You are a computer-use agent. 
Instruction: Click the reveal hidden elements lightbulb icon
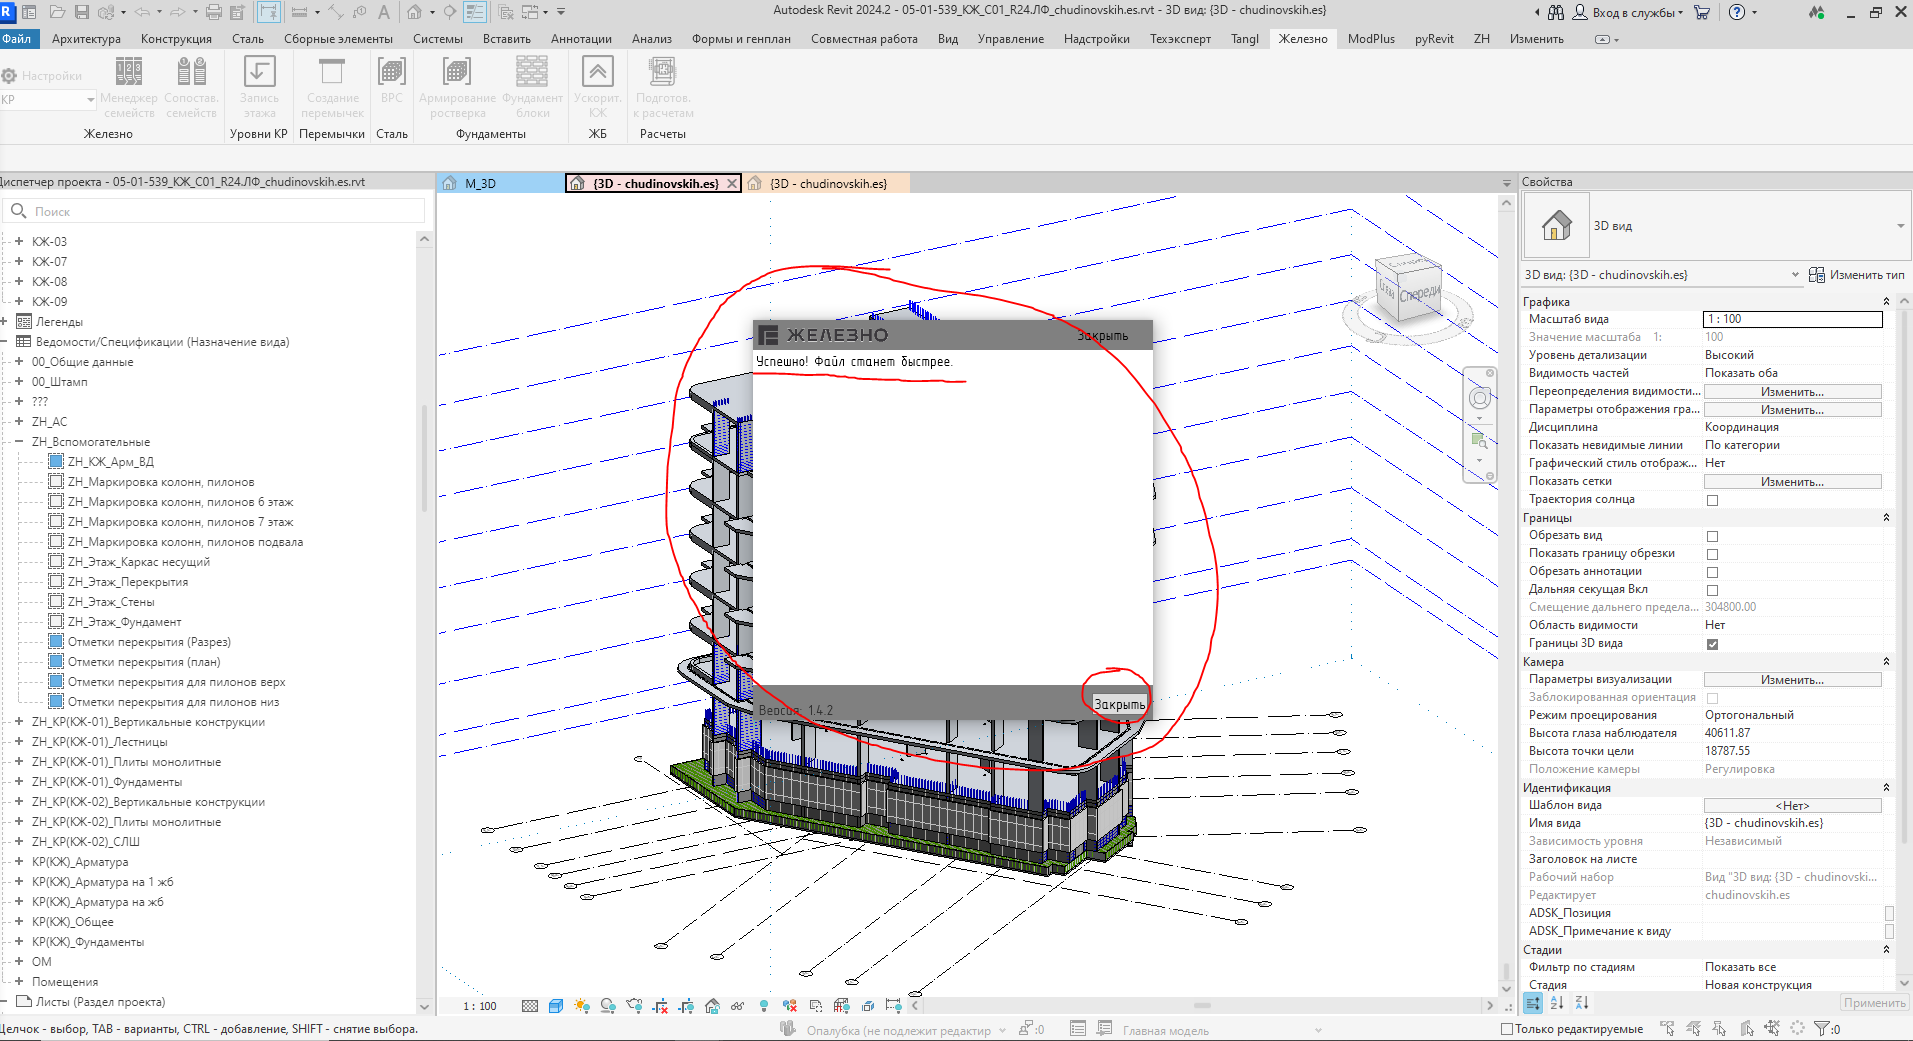tap(764, 1006)
